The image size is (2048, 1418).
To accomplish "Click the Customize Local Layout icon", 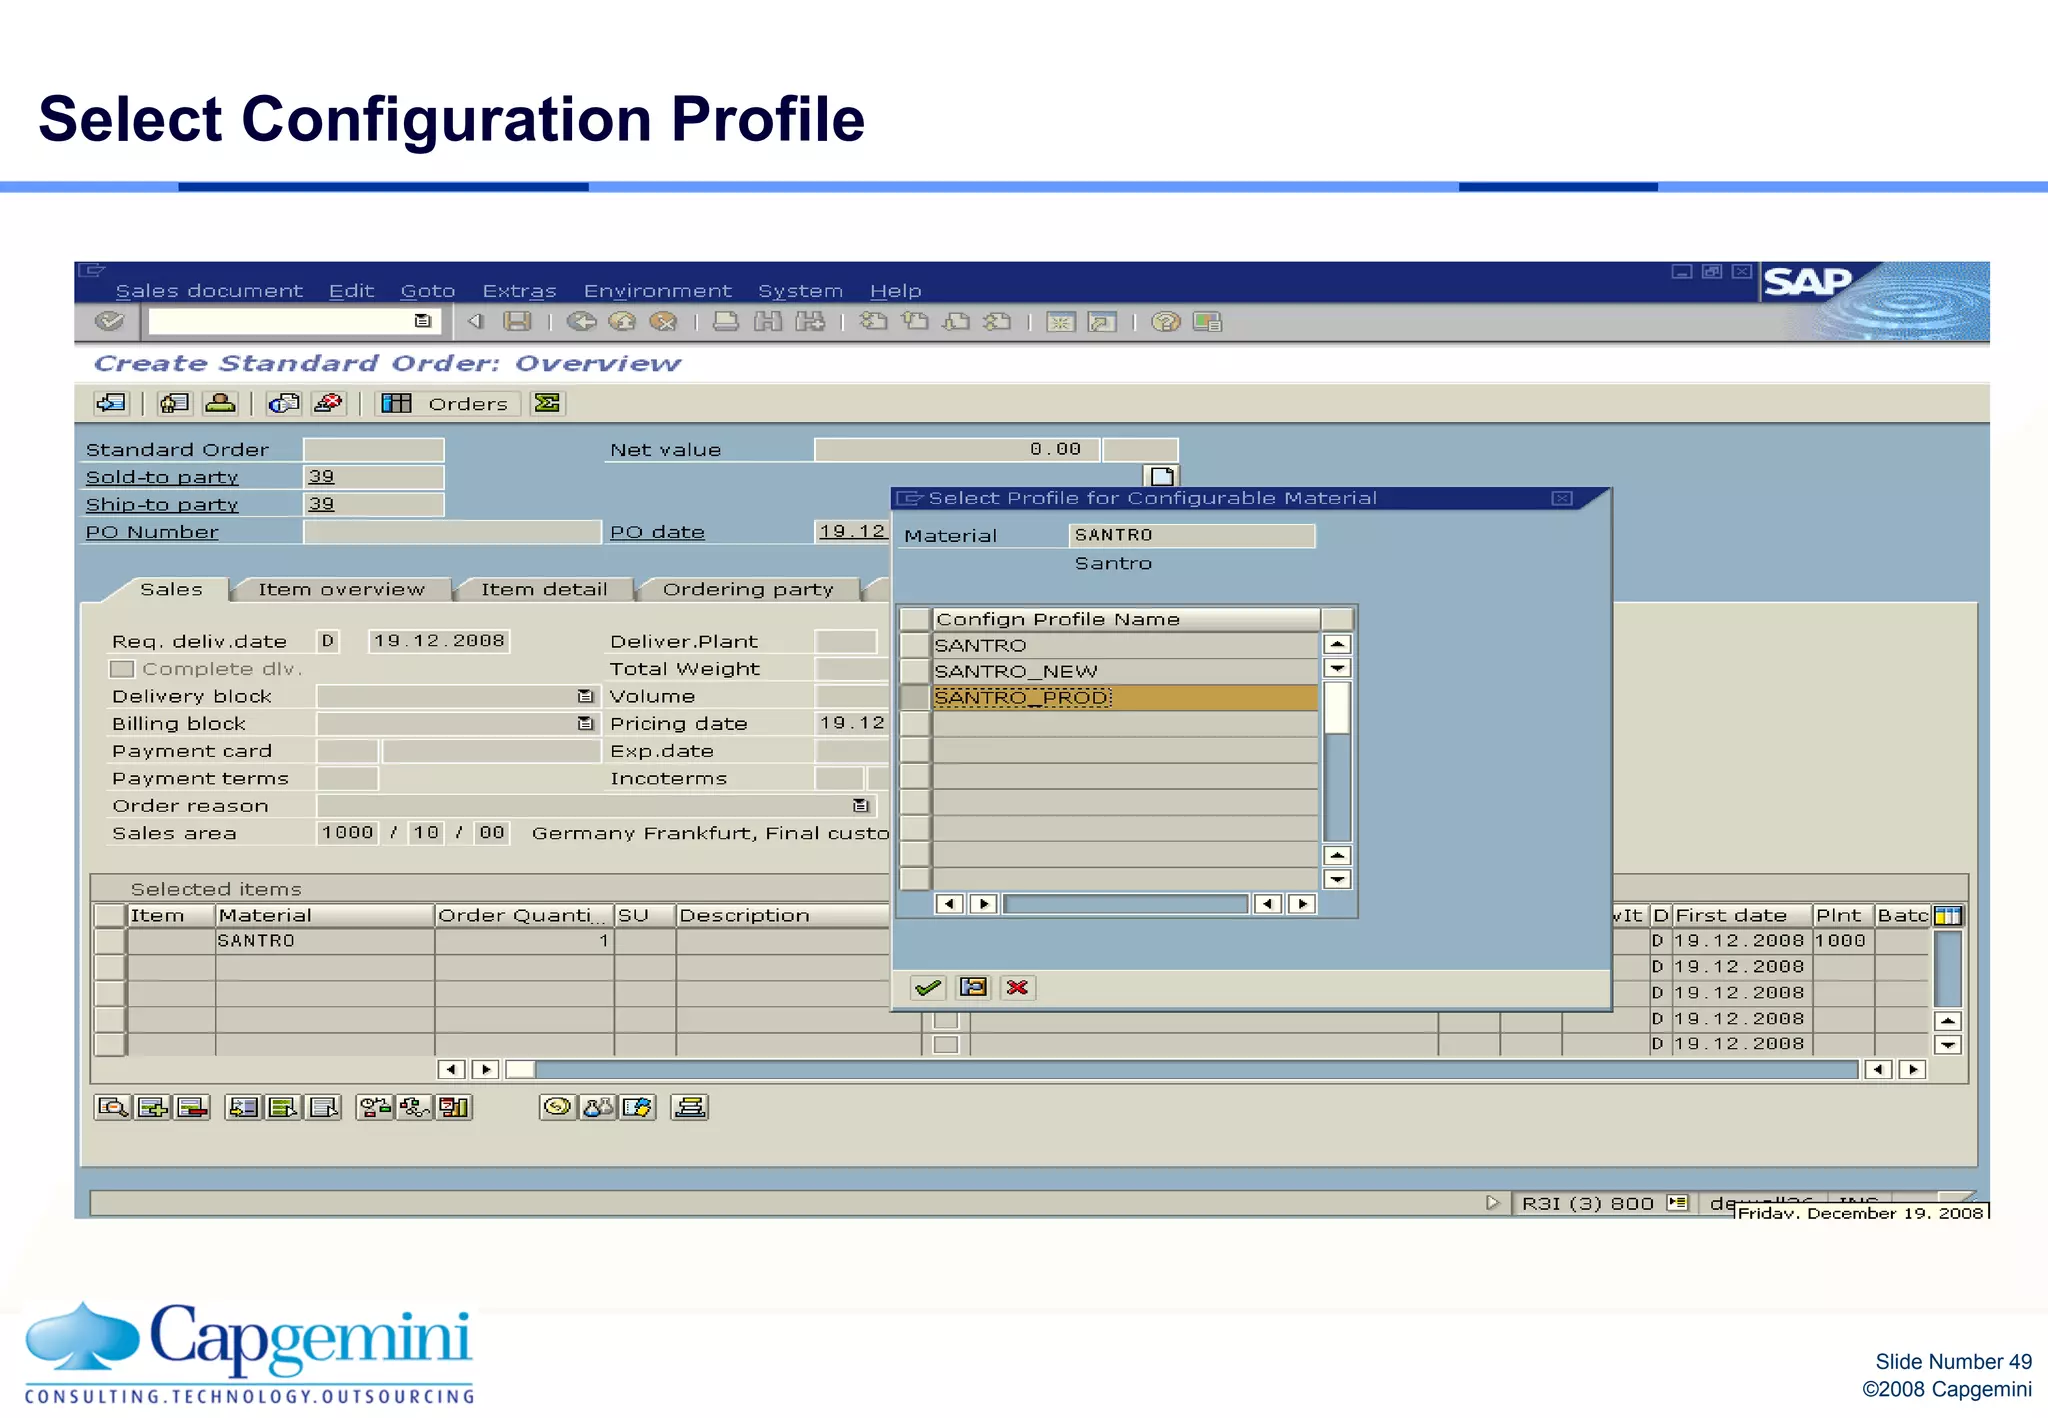I will coord(1207,321).
